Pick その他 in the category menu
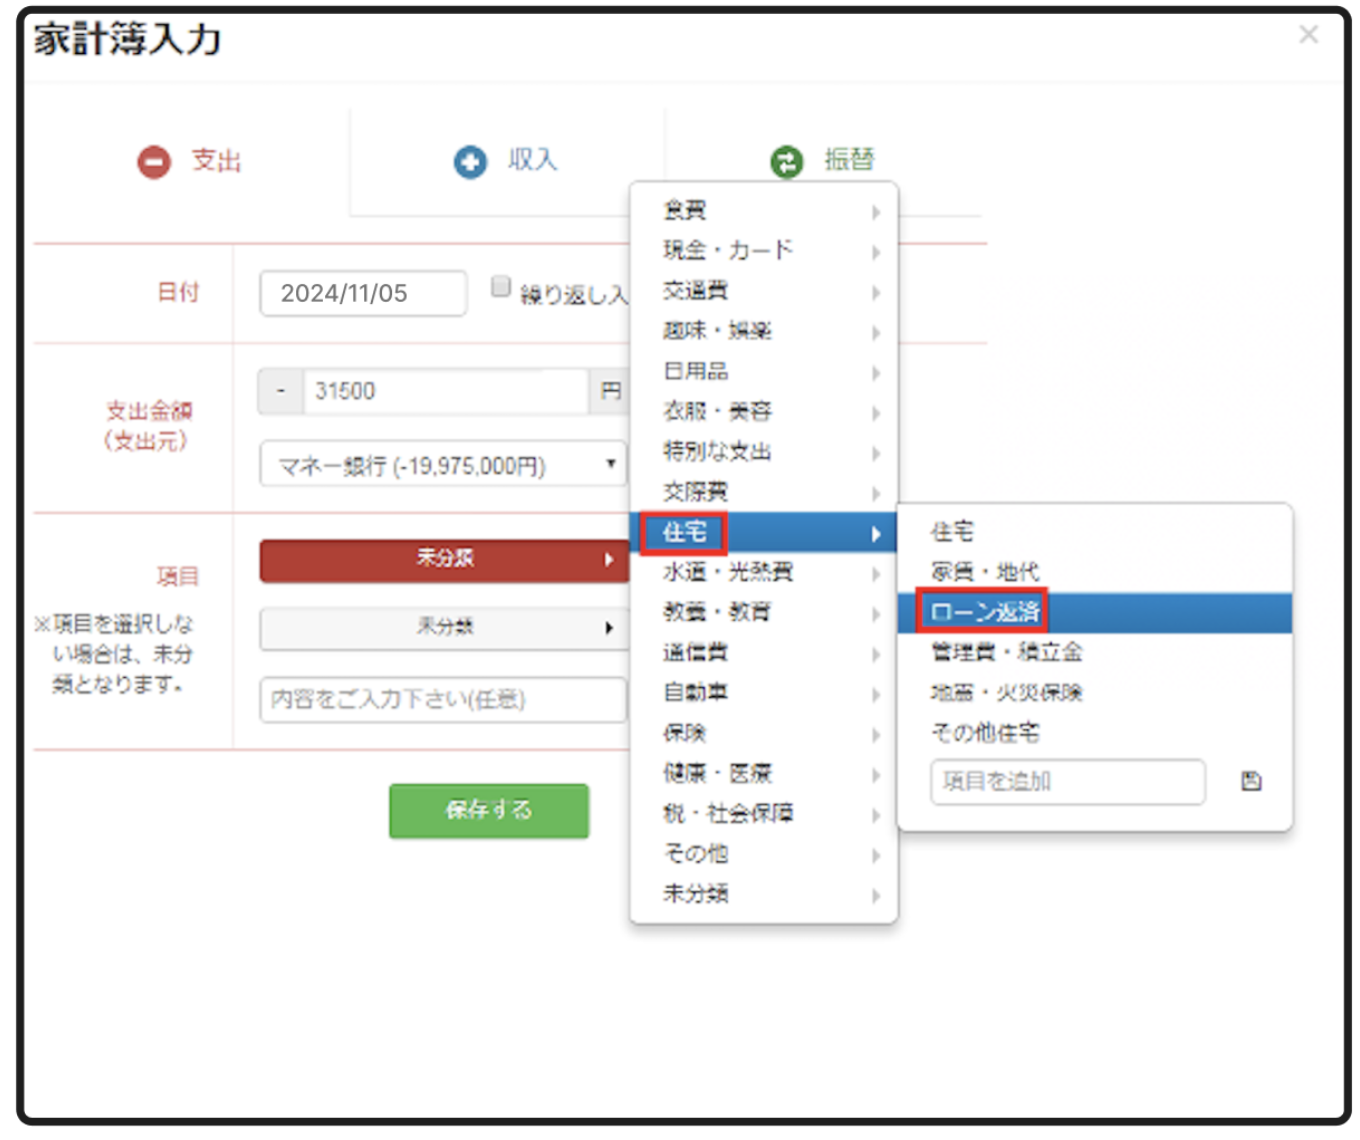This screenshot has width=1360, height=1140. pos(764,854)
